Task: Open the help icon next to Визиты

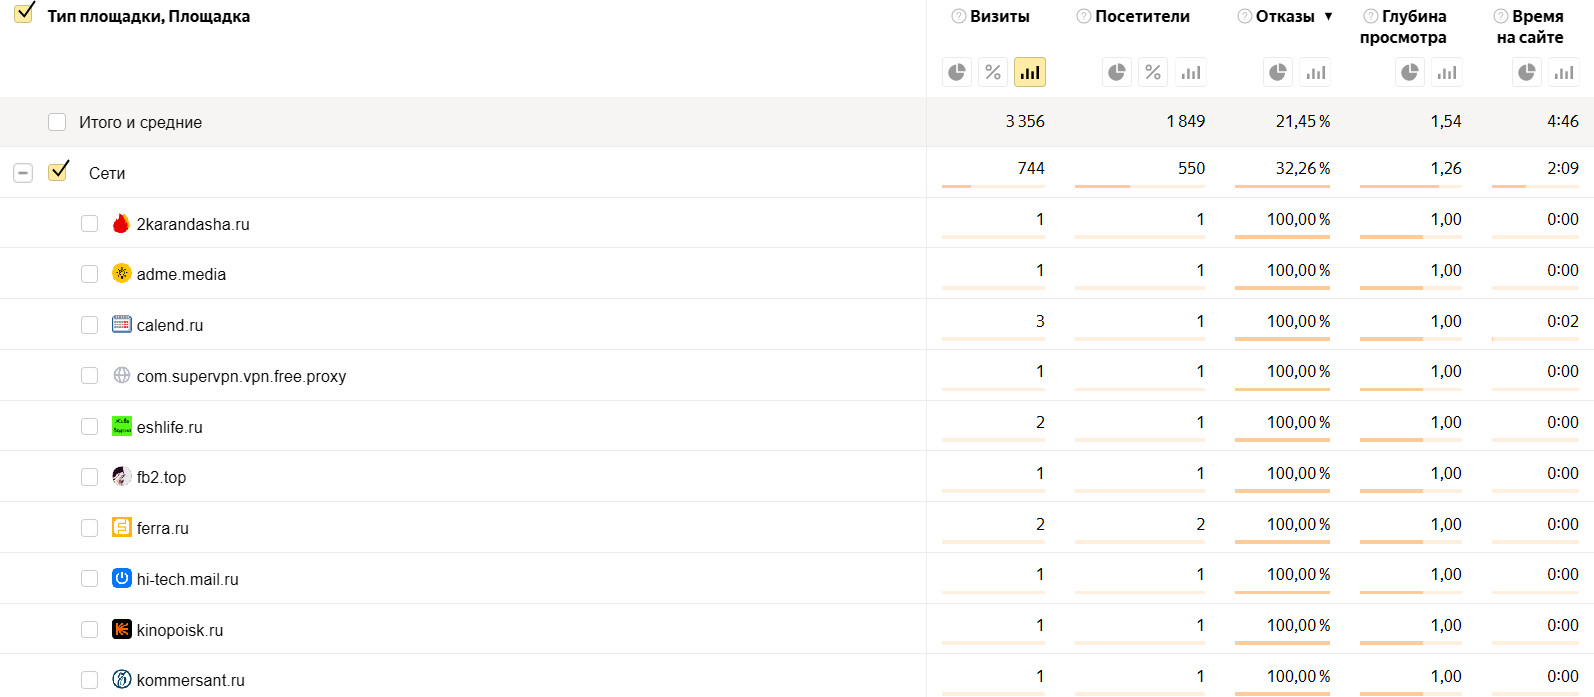Action: 958,17
